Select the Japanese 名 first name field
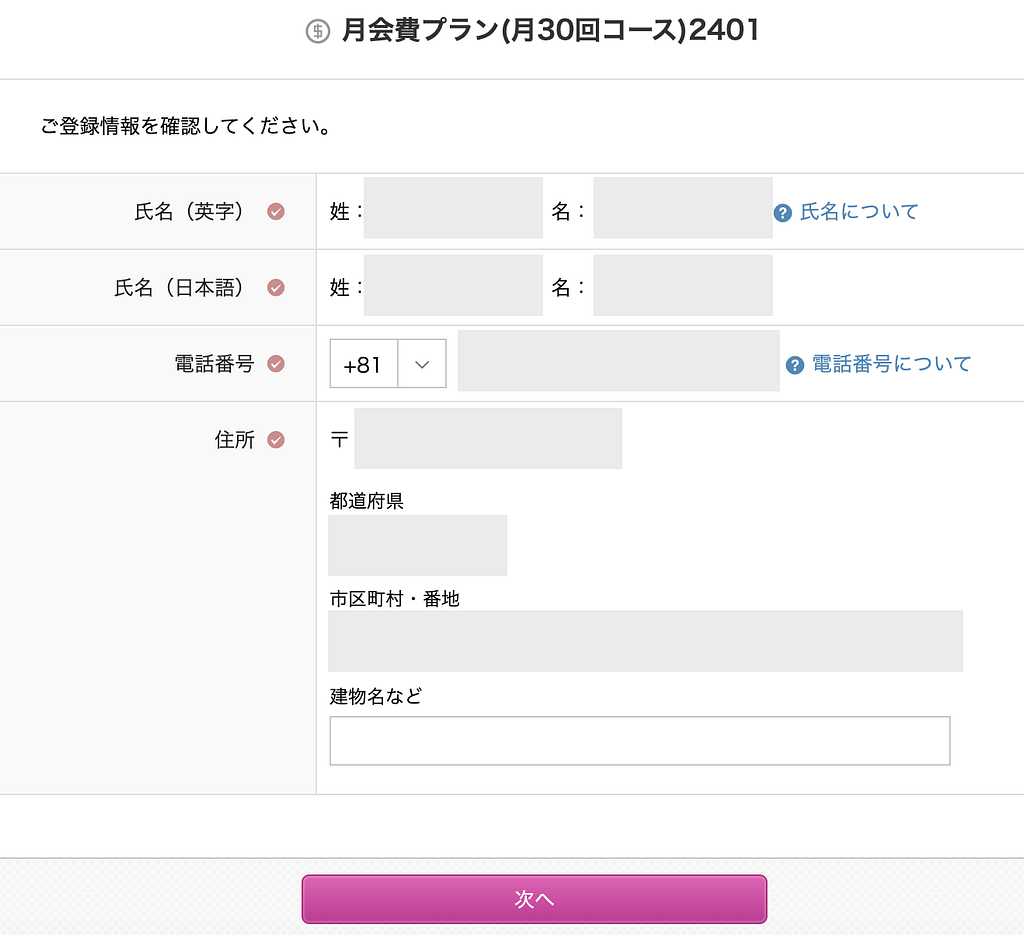This screenshot has height=935, width=1024. 682,286
